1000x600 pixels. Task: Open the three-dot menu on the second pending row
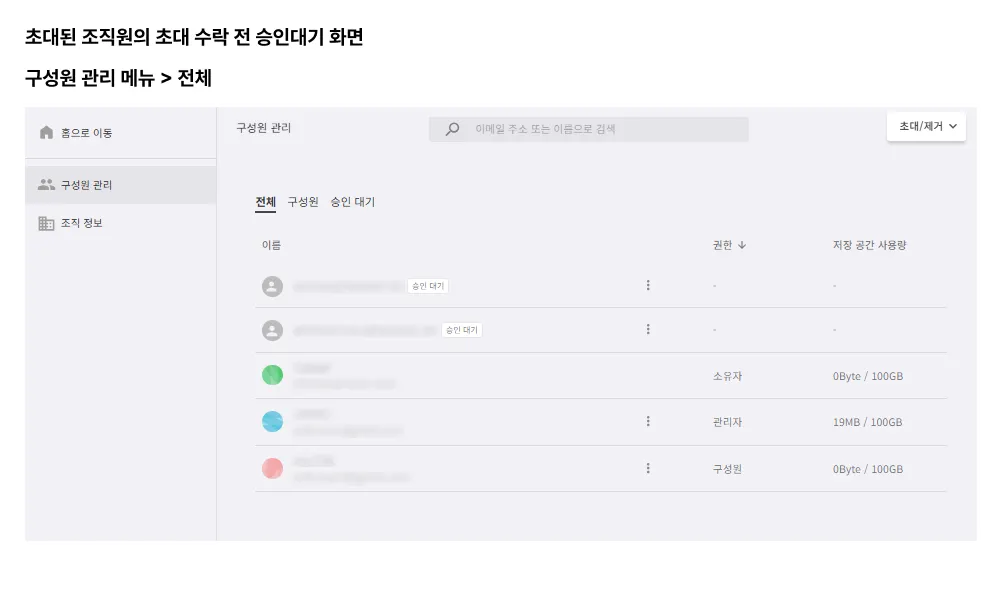[648, 329]
